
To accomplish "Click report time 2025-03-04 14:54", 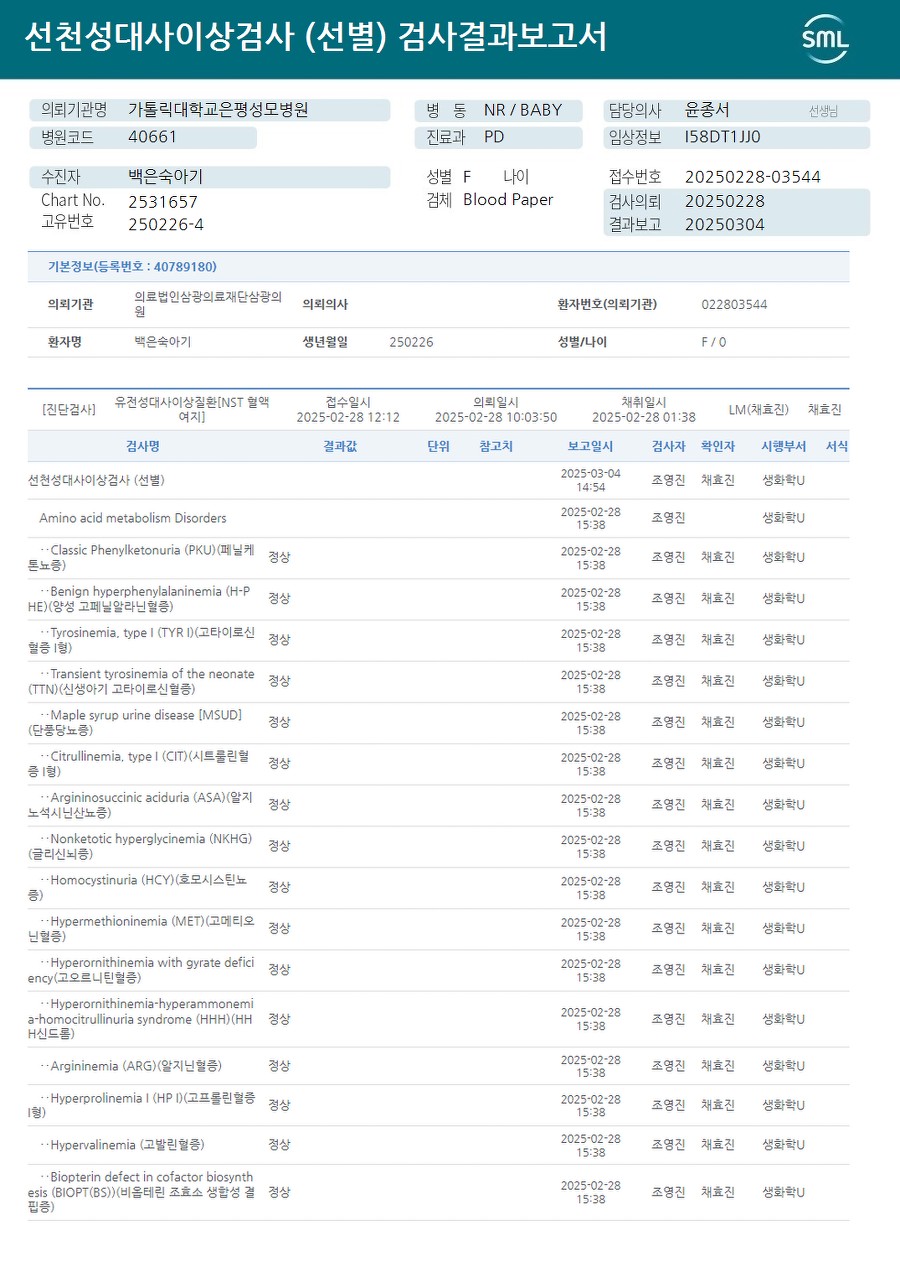I will [590, 480].
